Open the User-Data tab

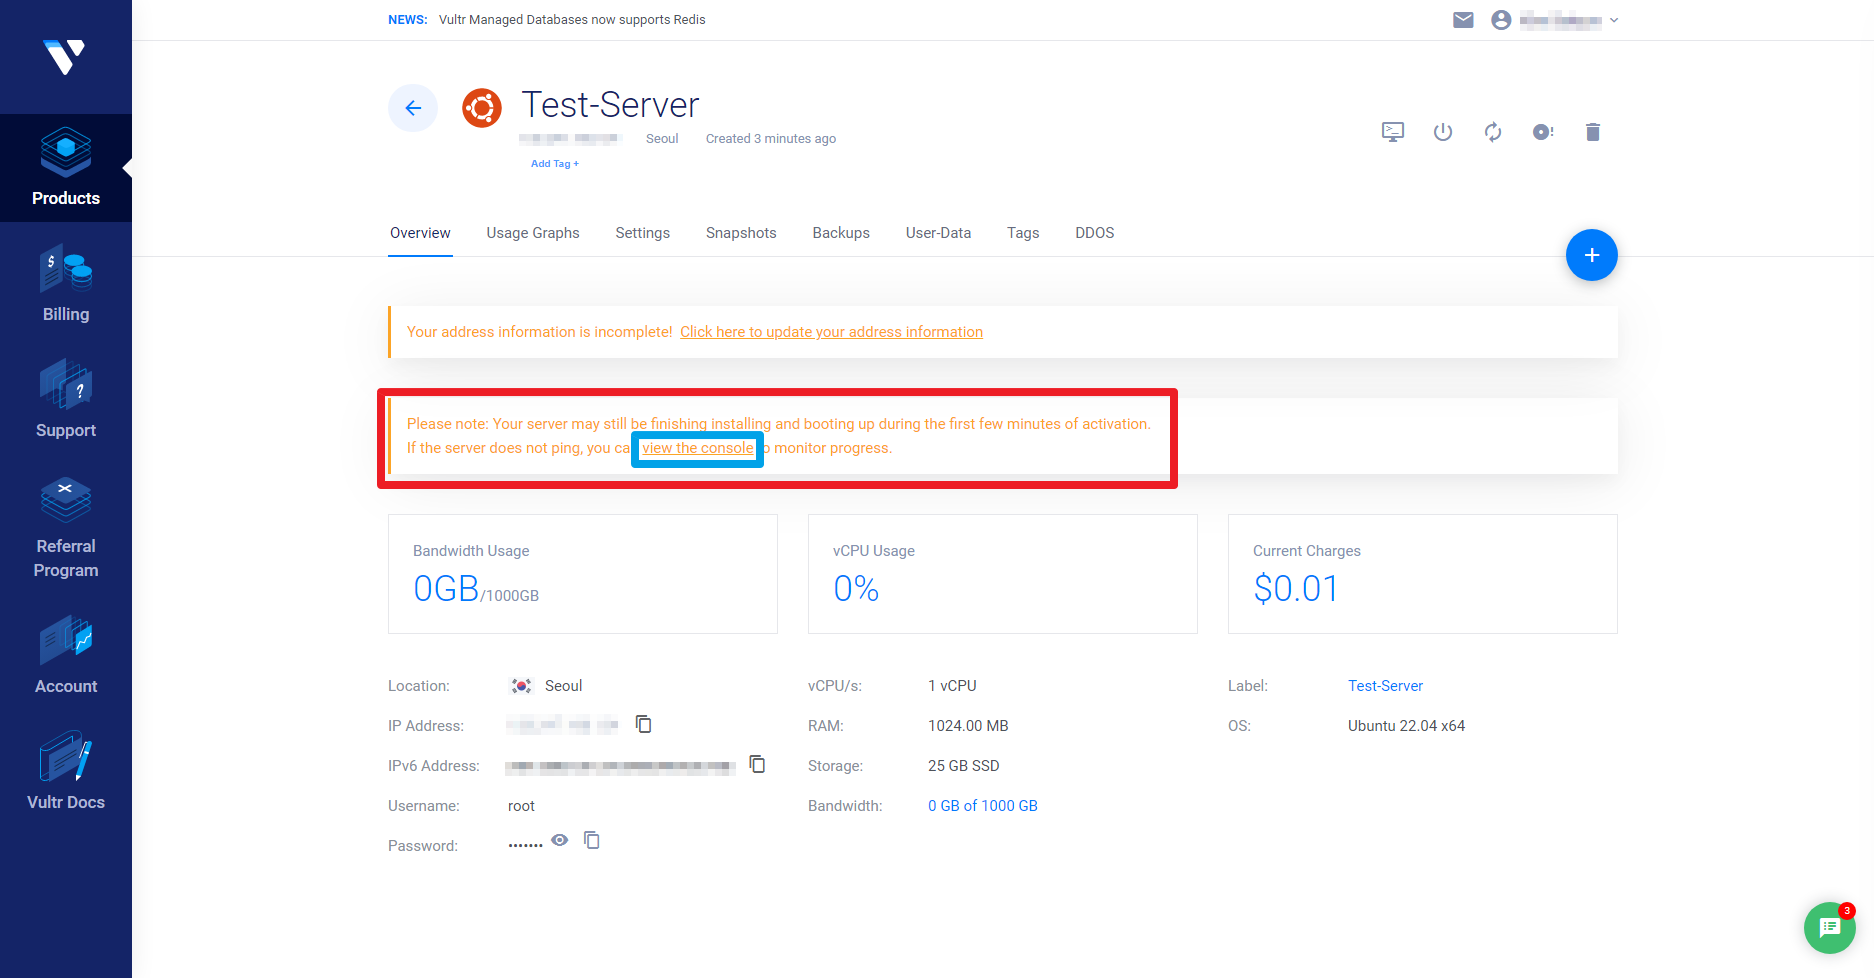pyautogui.click(x=938, y=233)
